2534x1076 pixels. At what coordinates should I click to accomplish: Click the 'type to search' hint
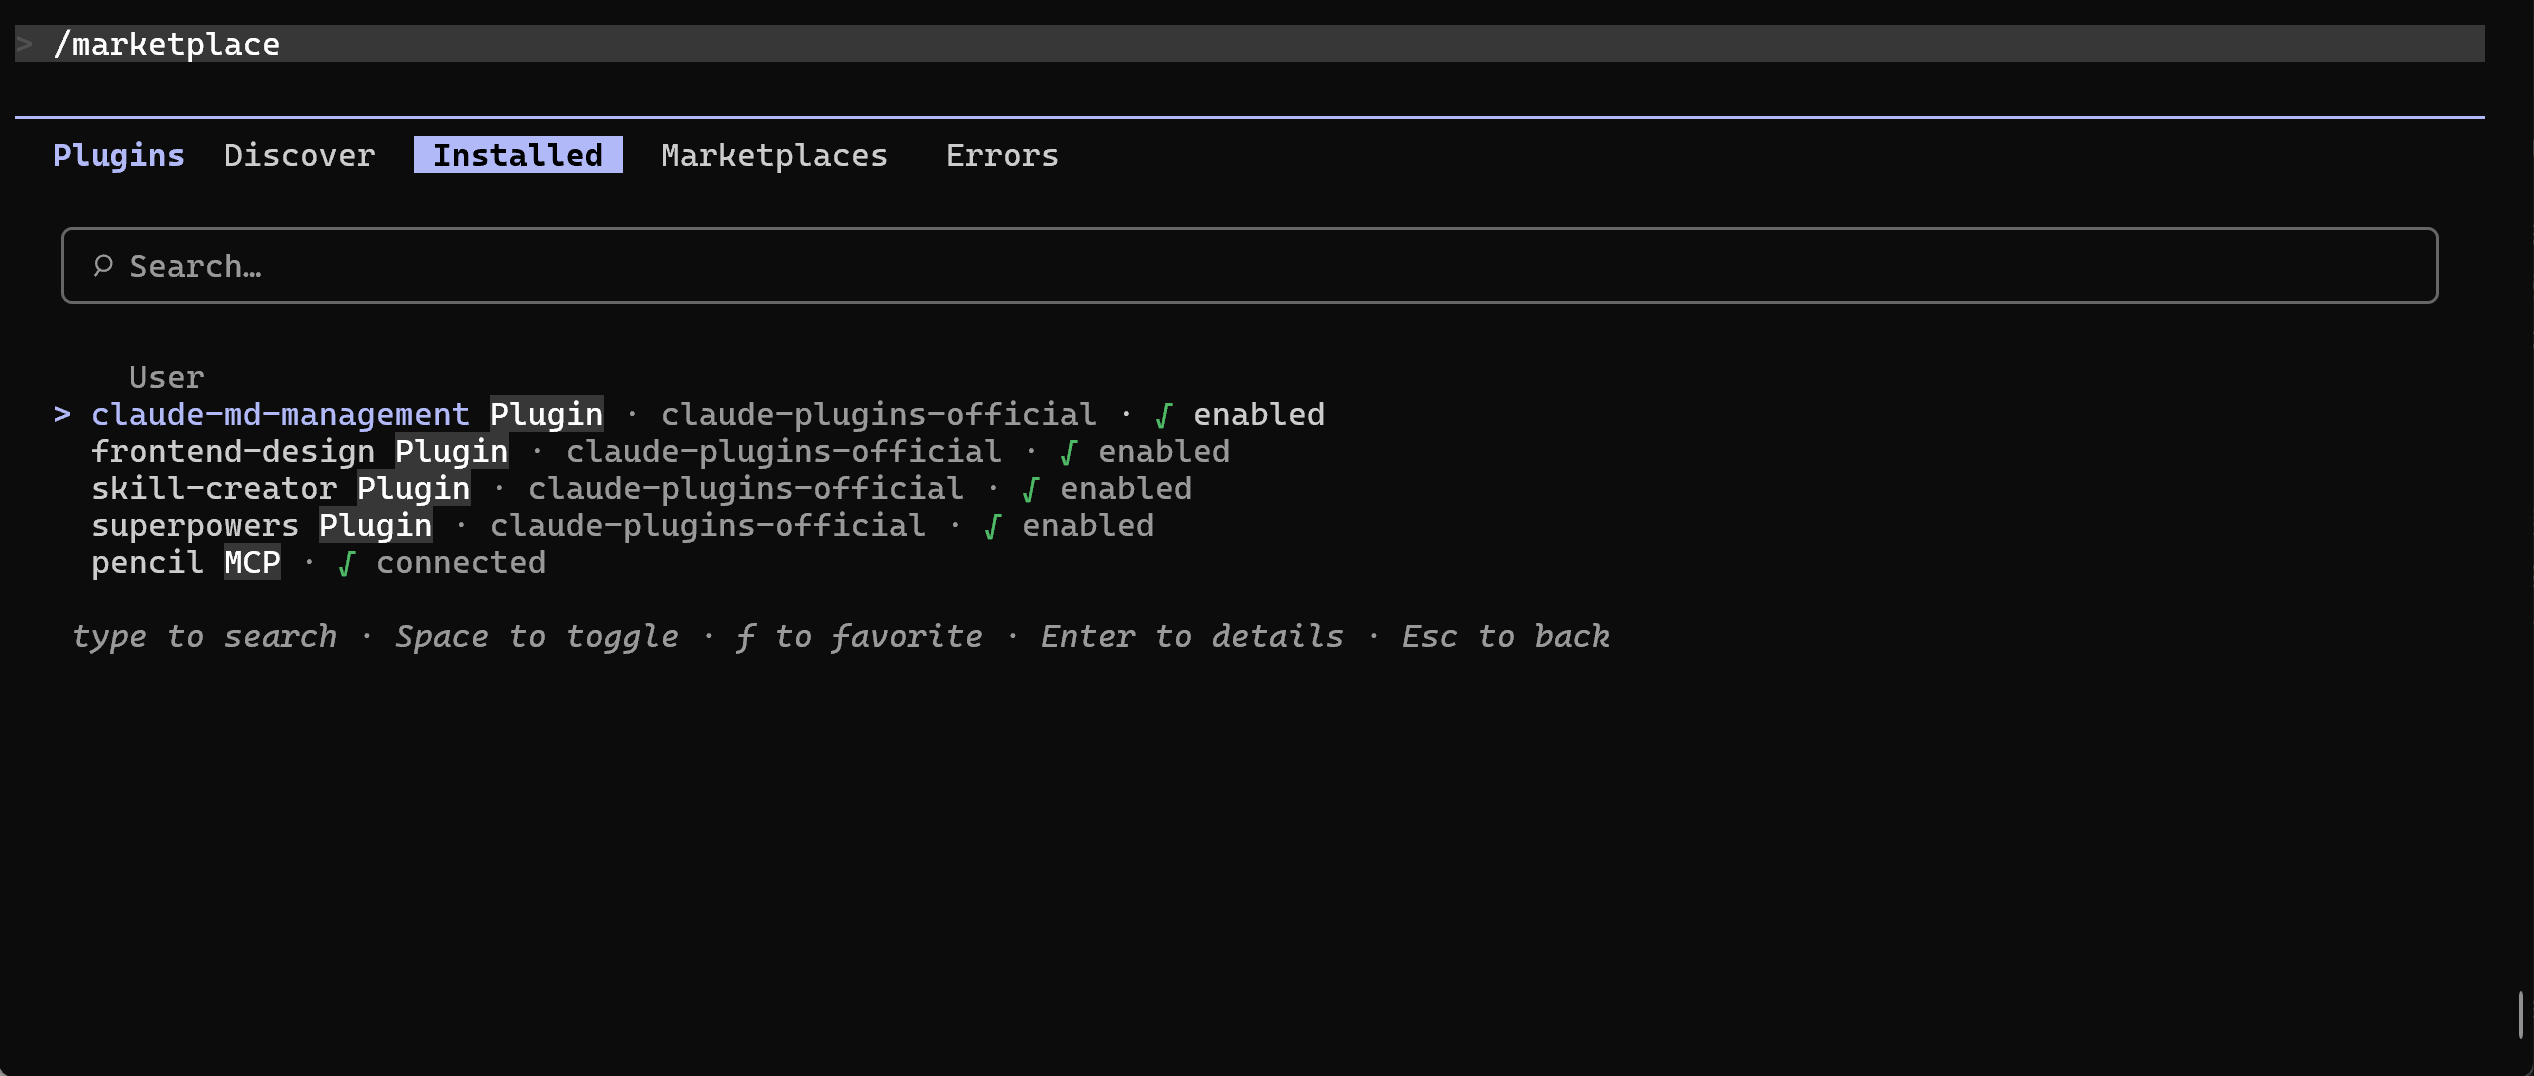click(205, 637)
